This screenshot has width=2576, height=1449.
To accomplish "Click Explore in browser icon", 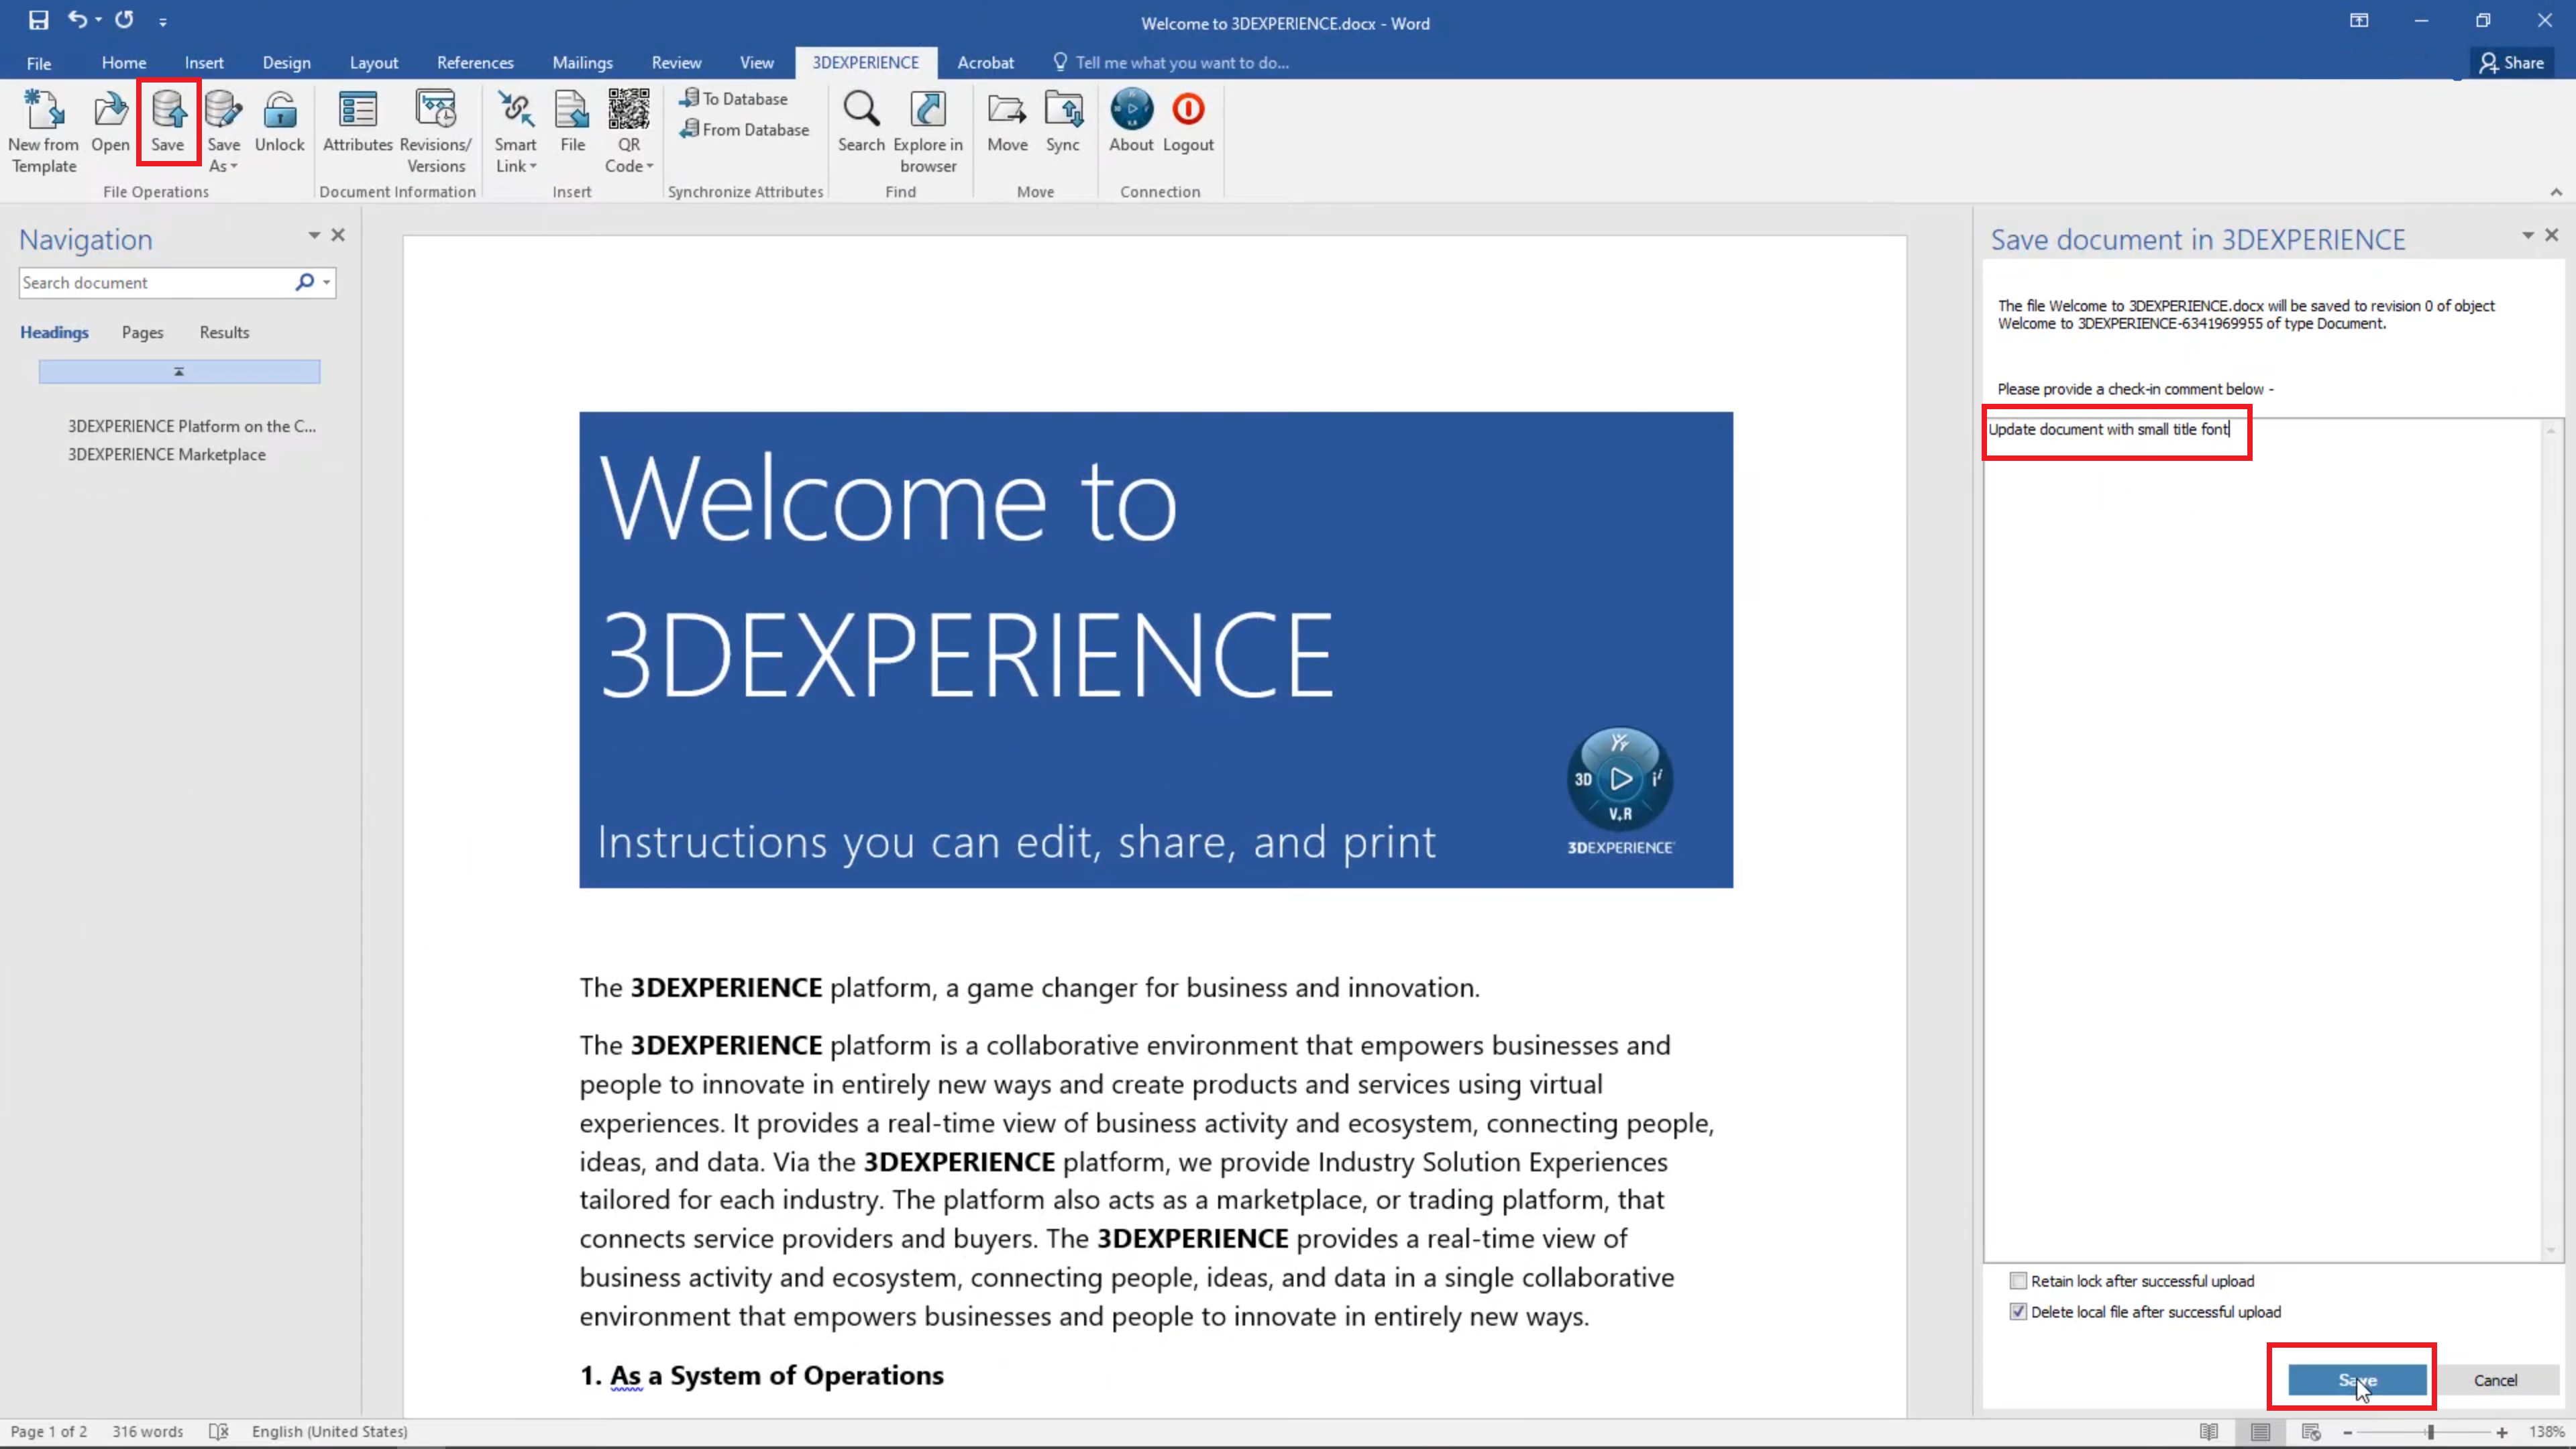I will click(927, 110).
